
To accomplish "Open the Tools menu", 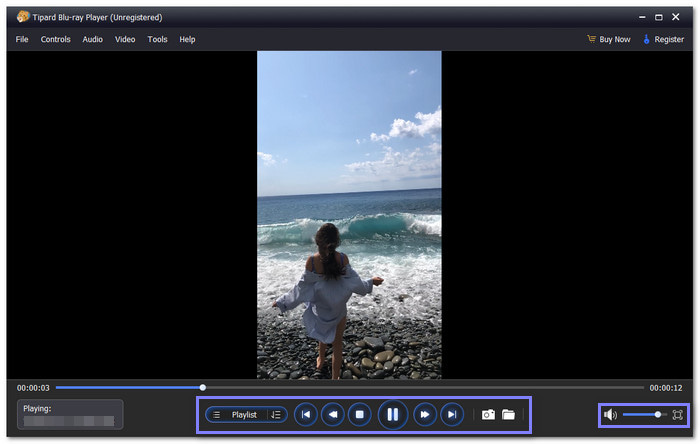I will coord(157,39).
